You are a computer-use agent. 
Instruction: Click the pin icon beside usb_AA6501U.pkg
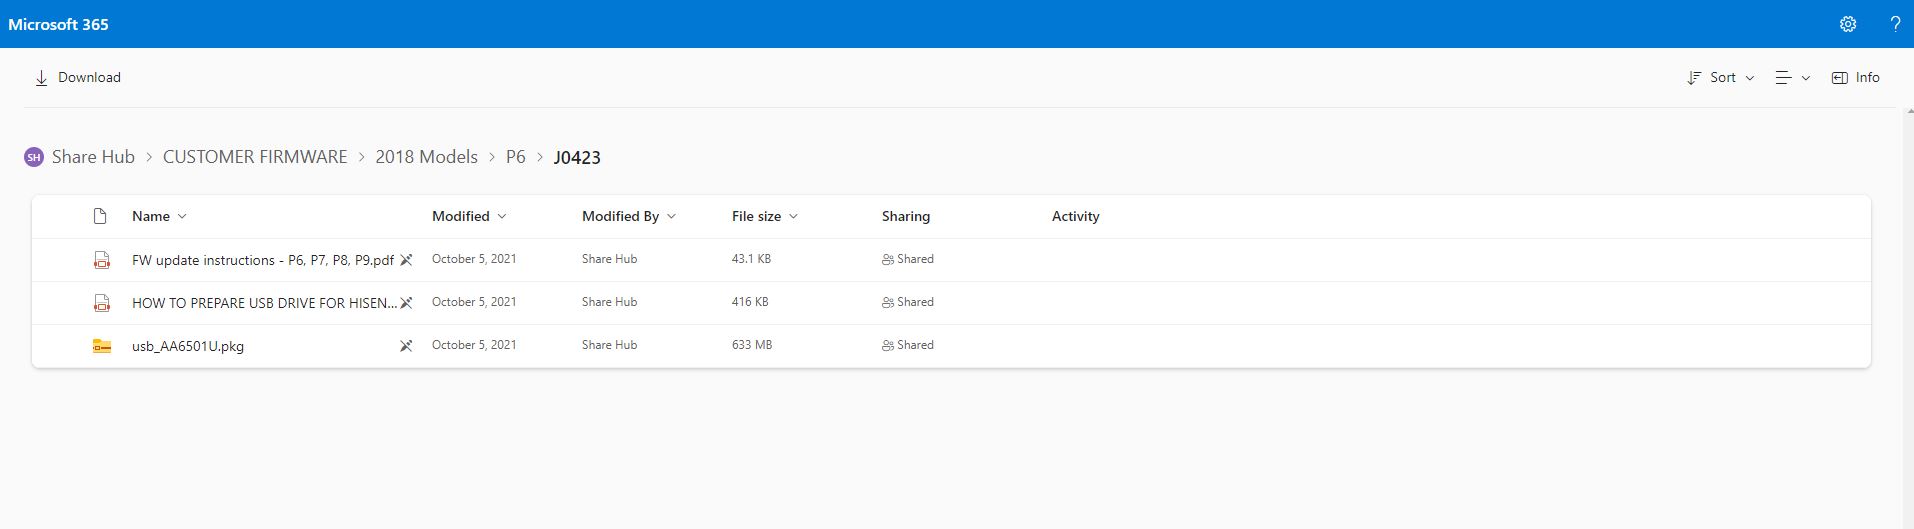[406, 346]
